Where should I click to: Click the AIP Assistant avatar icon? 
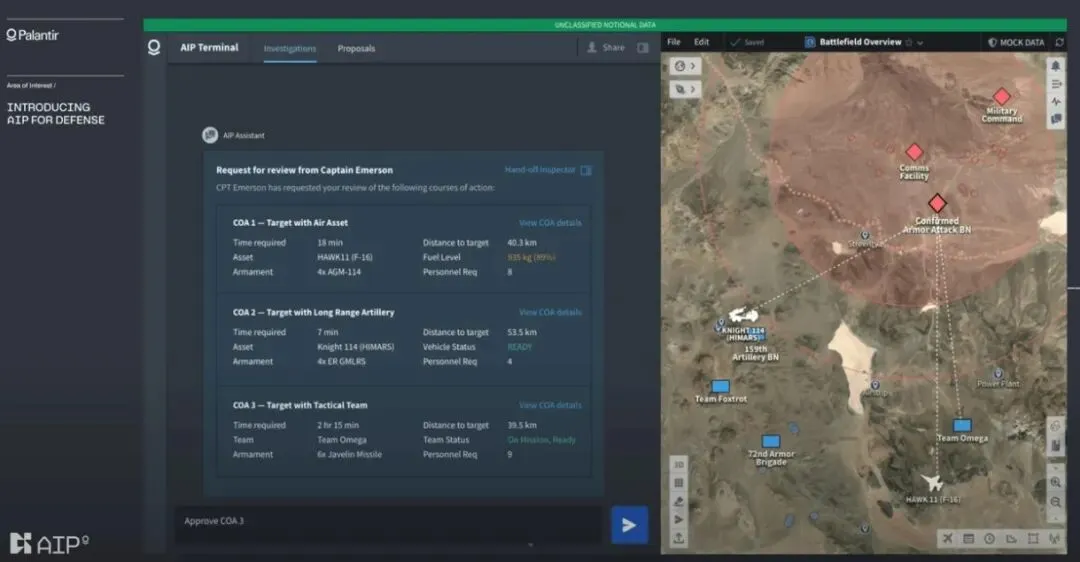(x=210, y=135)
